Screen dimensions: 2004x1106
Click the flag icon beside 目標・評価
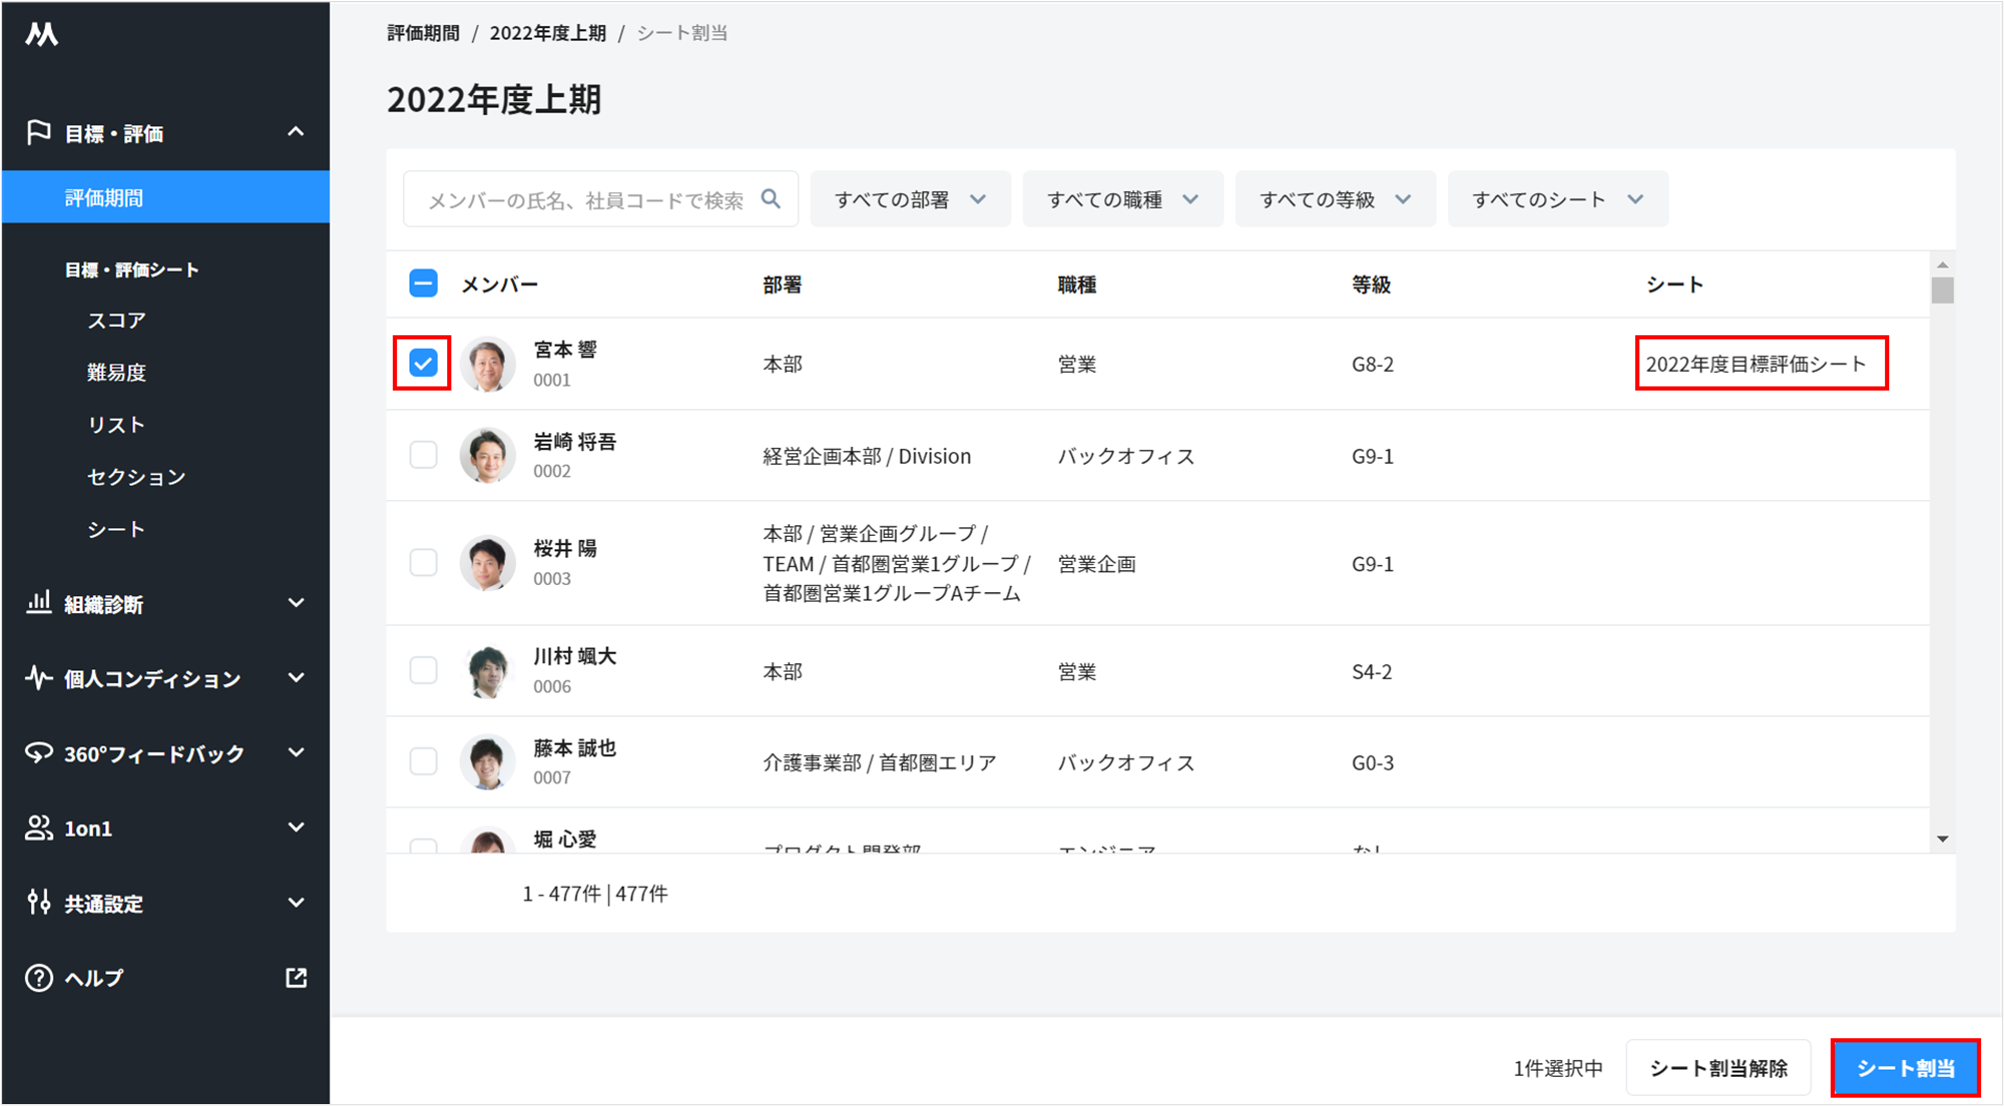coord(39,133)
